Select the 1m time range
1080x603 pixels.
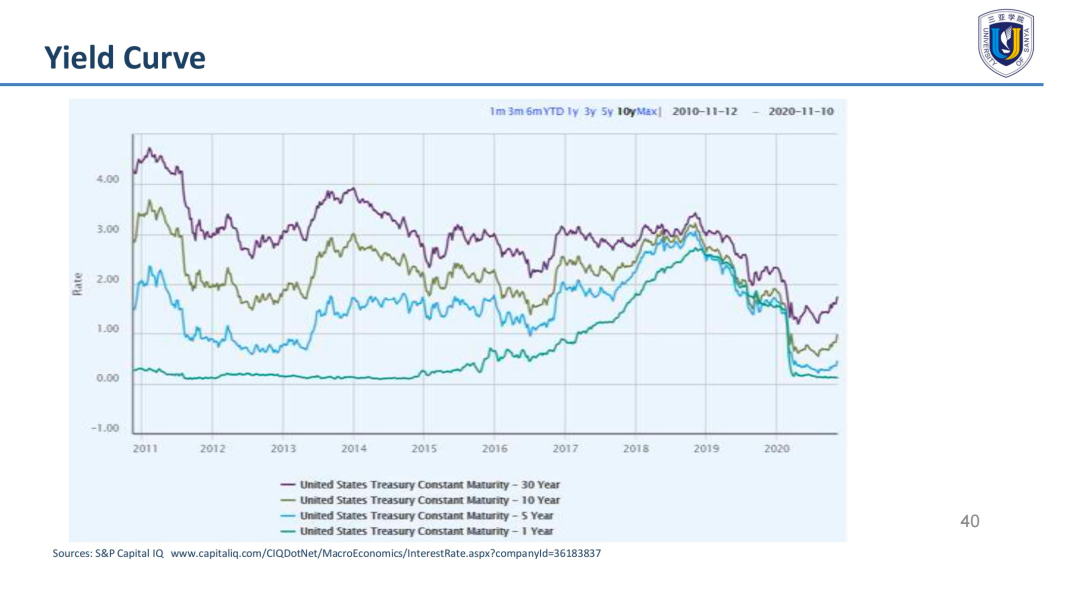pyautogui.click(x=496, y=111)
